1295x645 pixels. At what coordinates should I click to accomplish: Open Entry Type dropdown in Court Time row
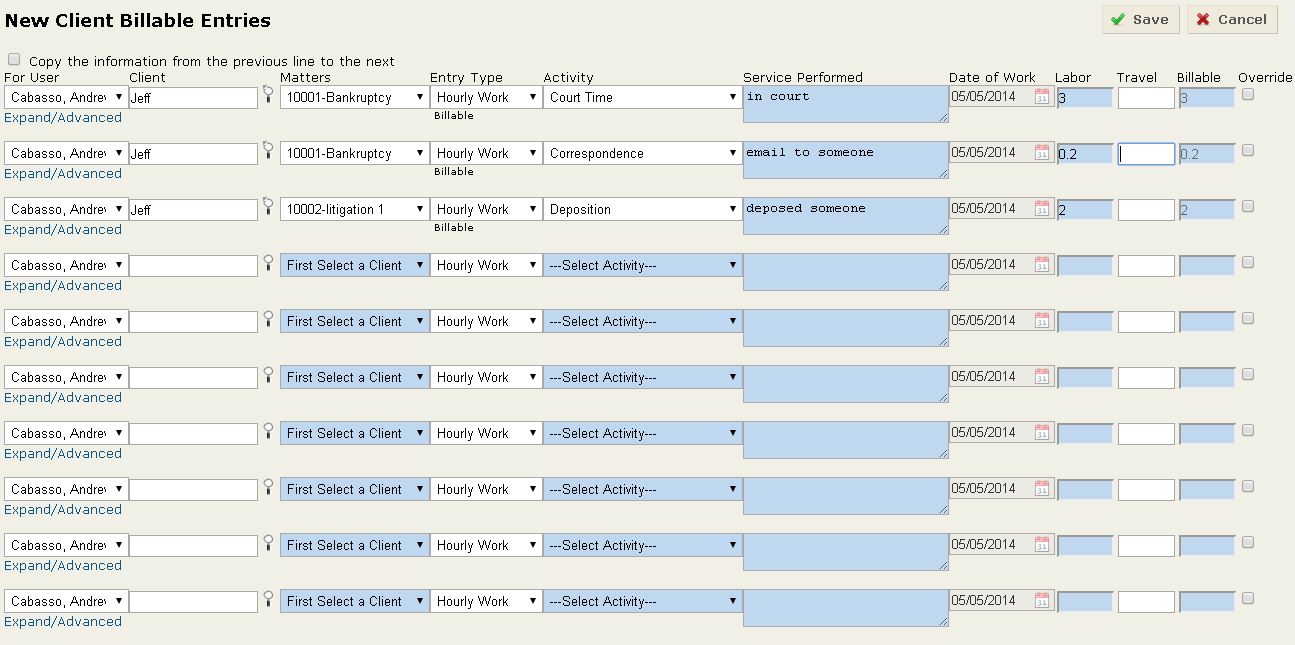pyautogui.click(x=486, y=97)
